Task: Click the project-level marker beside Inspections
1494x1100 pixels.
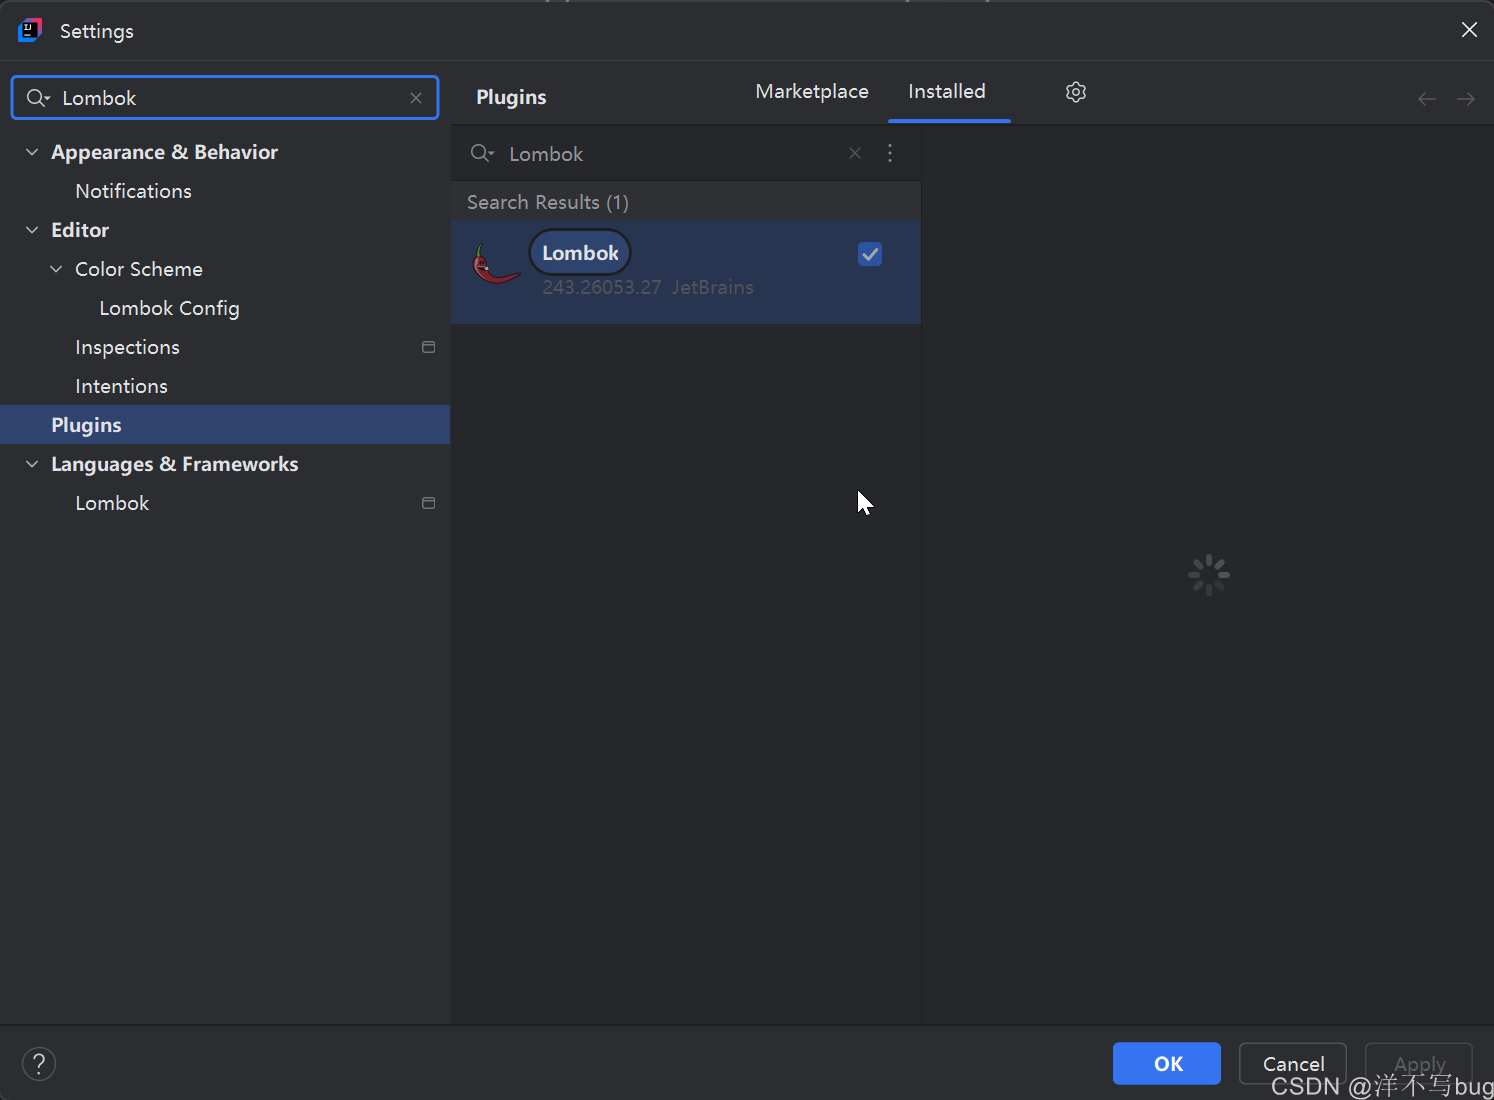Action: pyautogui.click(x=429, y=347)
